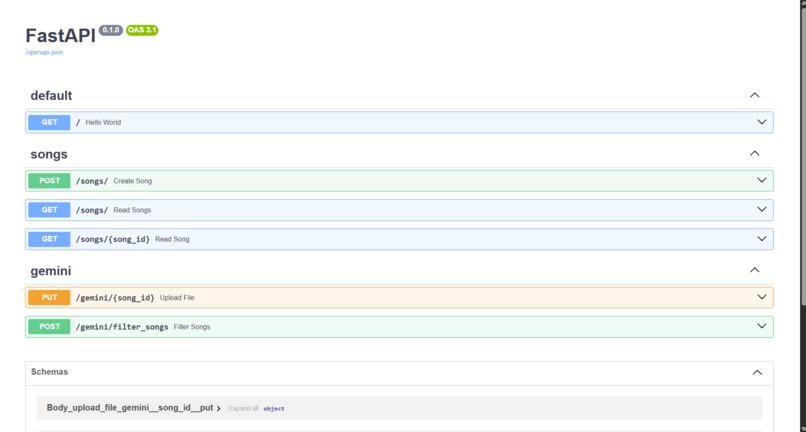Click the PUT badge for Upload File

[x=49, y=297]
